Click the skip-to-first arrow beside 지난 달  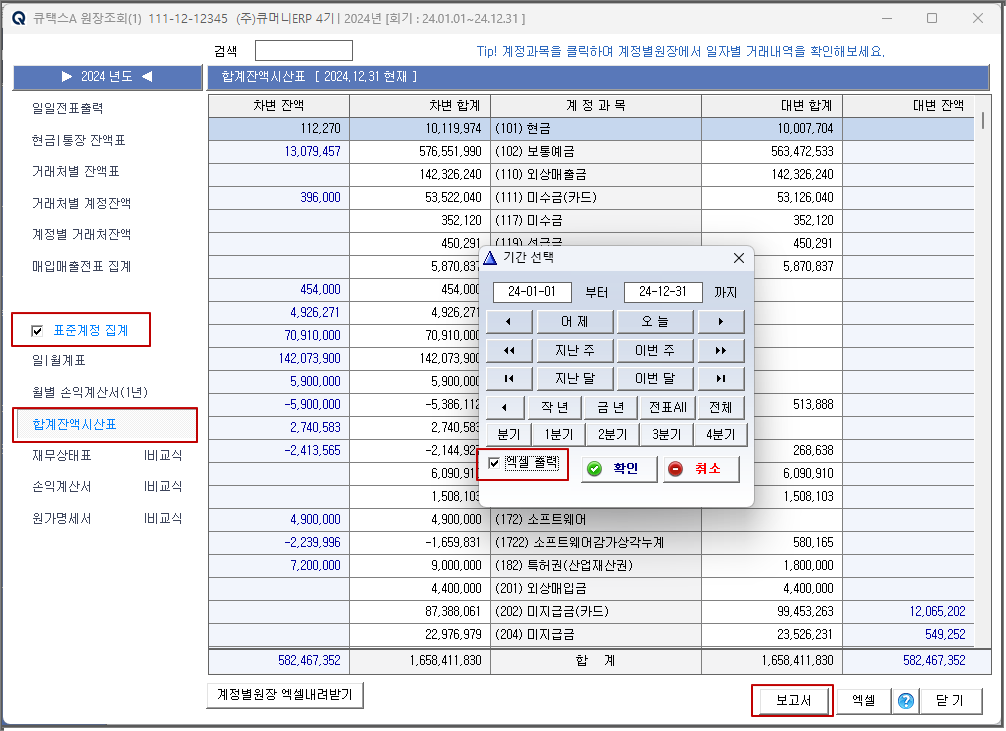[504, 378]
